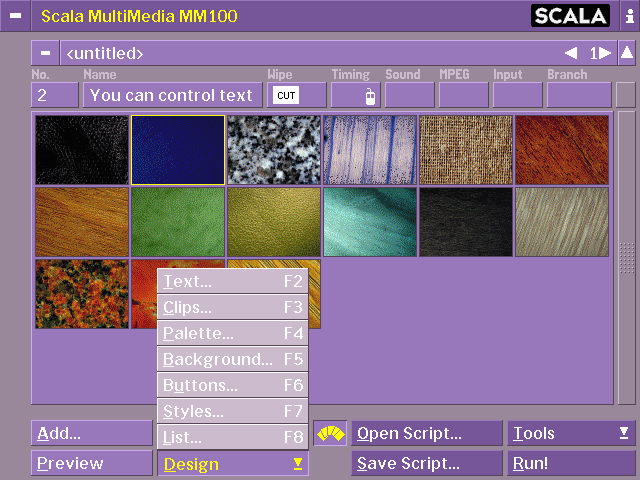The width and height of the screenshot is (640, 480).
Task: Click the page name field
Action: click(171, 96)
